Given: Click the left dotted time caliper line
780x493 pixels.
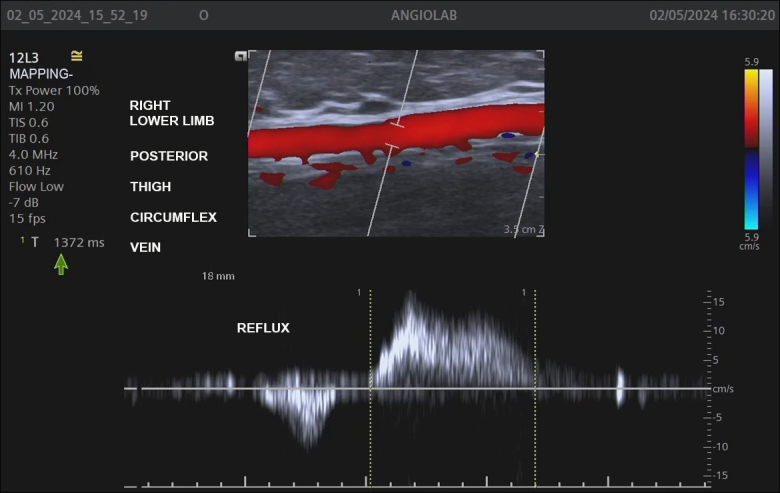Looking at the screenshot, I should point(370,388).
